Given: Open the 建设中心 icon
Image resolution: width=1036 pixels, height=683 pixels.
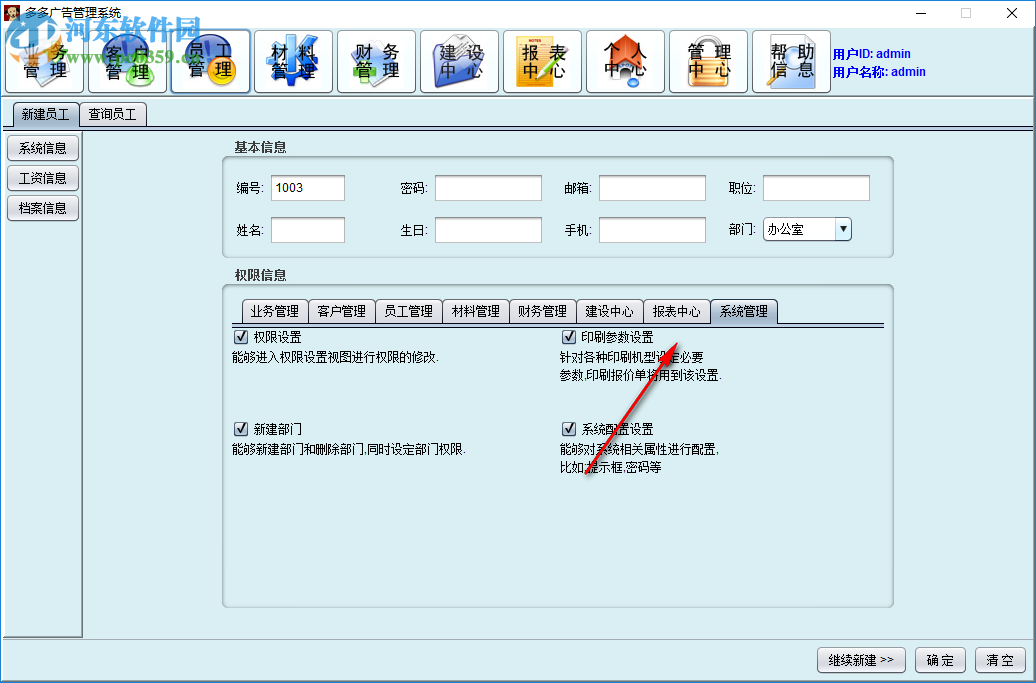Looking at the screenshot, I should [x=459, y=61].
